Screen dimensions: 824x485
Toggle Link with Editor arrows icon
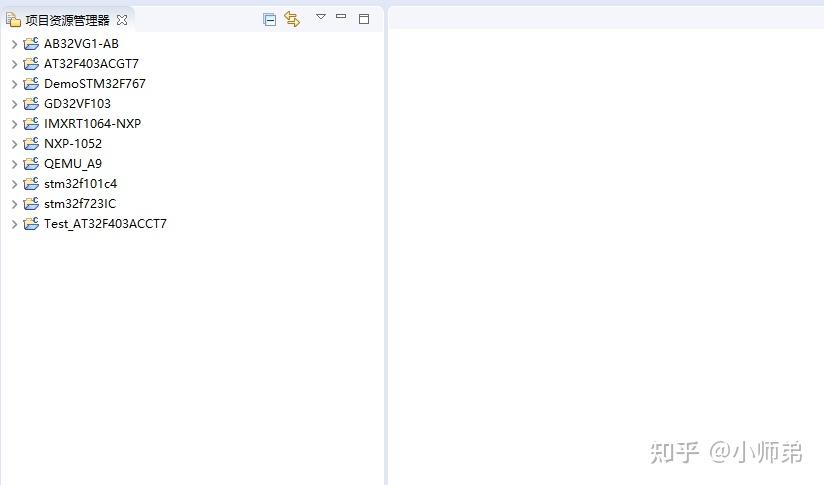coord(292,19)
